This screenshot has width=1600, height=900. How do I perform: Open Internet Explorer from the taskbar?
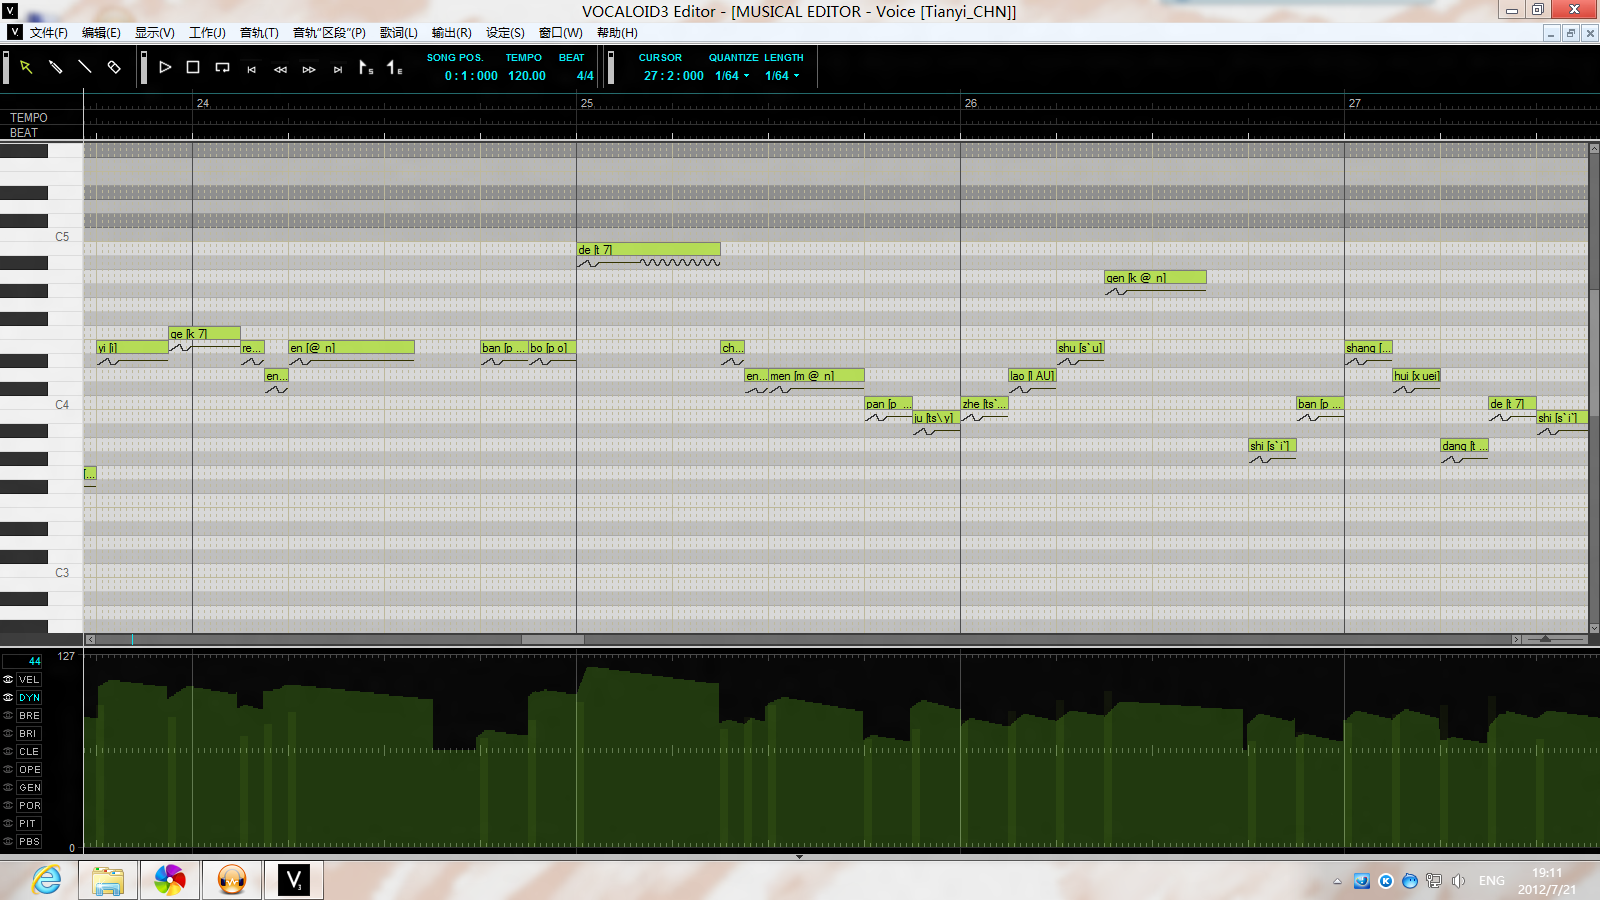(46, 880)
